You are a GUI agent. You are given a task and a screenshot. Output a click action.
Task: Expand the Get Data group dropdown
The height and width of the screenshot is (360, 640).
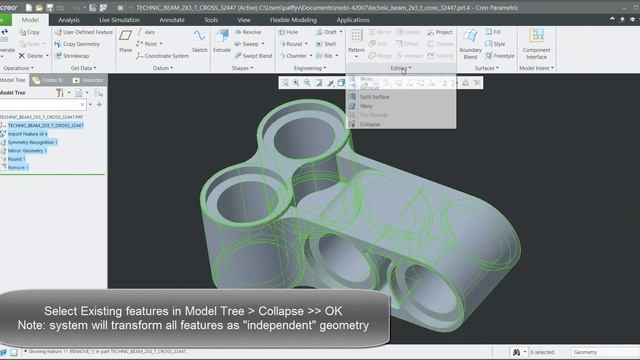coord(84,68)
